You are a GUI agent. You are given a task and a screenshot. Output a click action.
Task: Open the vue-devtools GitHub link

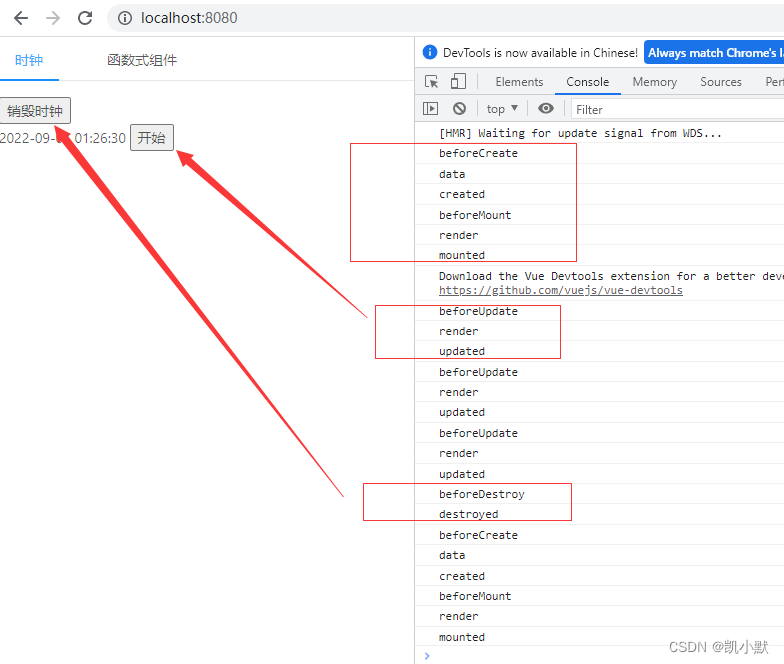pyautogui.click(x=560, y=290)
